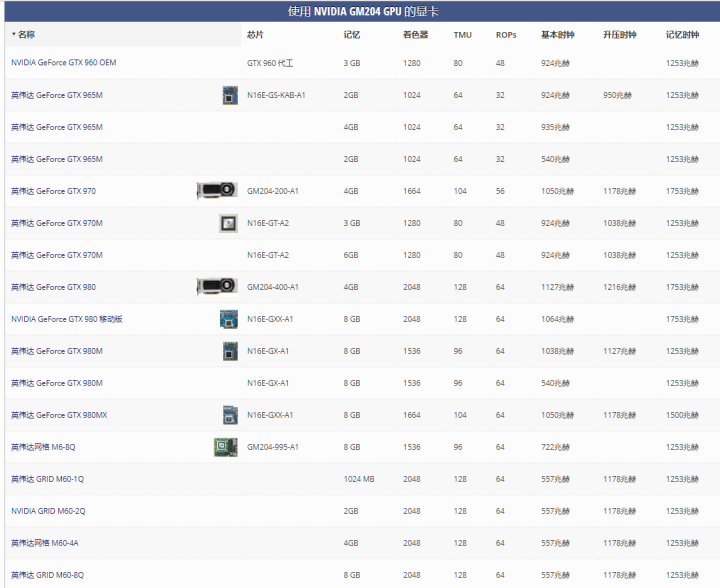Screen dimensions: 720x588
Task: Open the GTX 965M chip thumbnail beside N16E-GS-KAB-A1
Action: [230, 95]
